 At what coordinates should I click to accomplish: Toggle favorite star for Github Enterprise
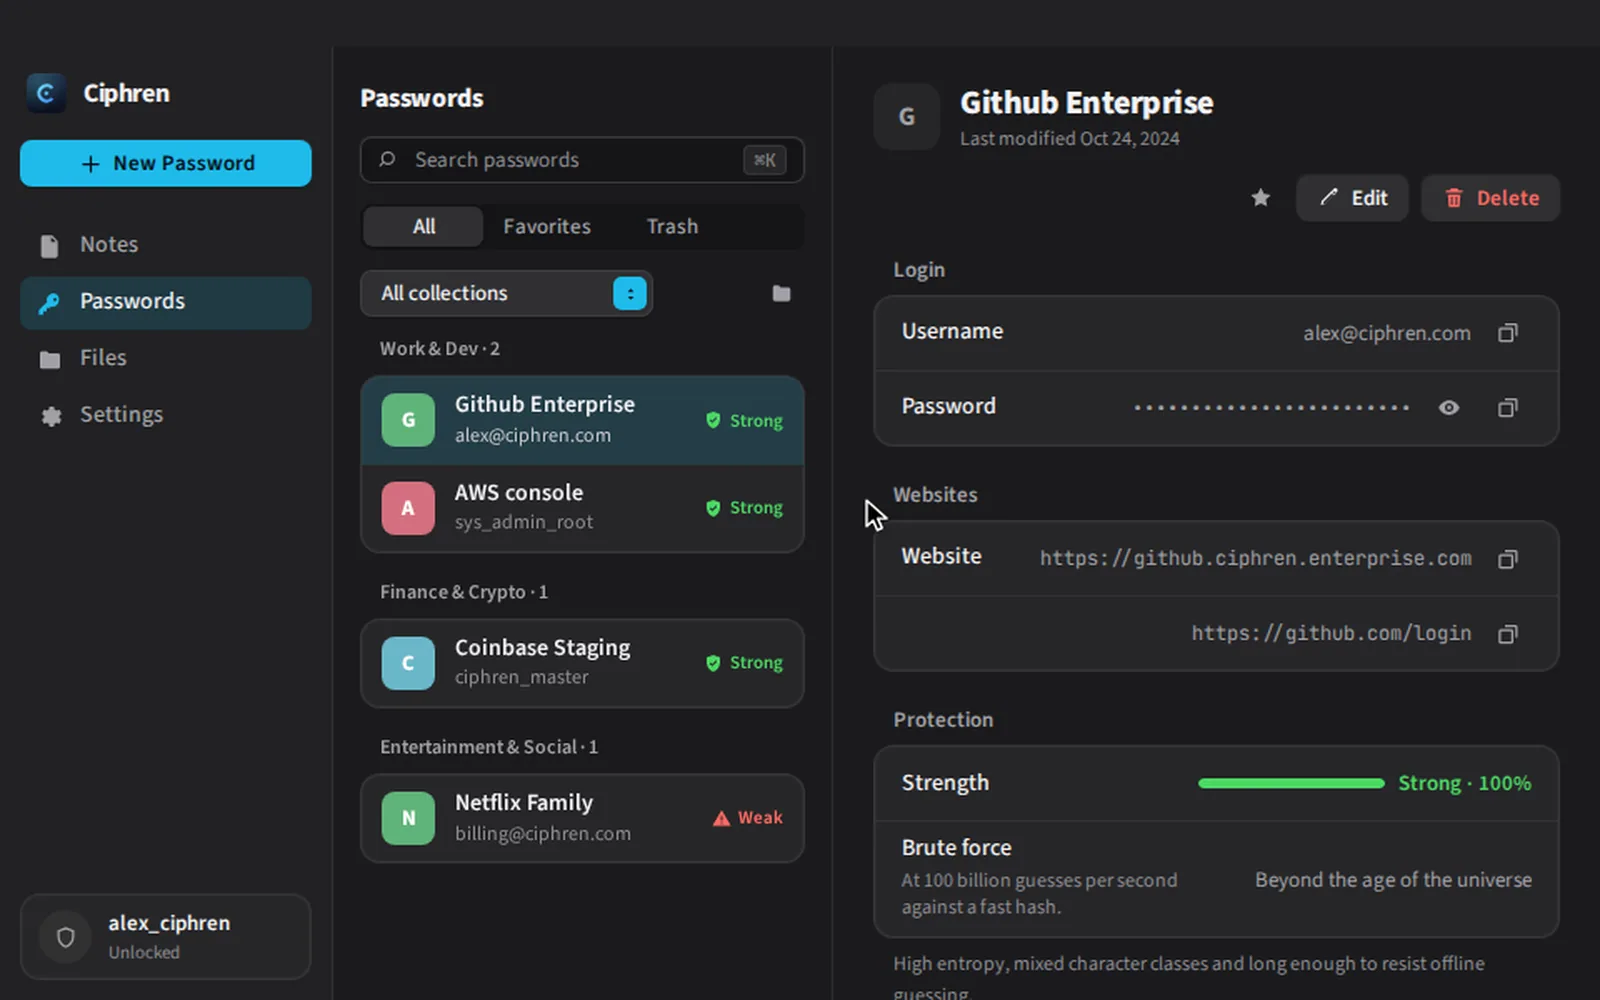[1260, 198]
